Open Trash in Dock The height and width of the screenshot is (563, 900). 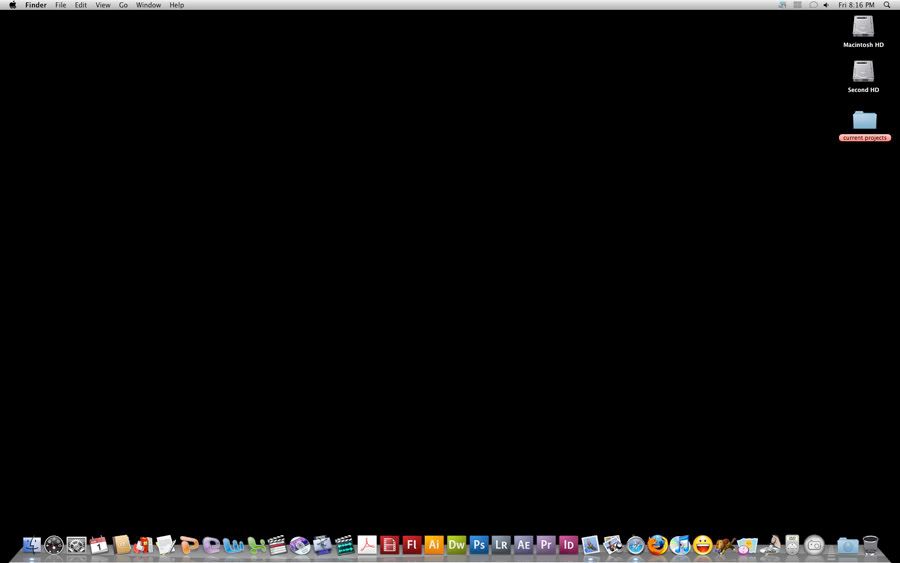pyautogui.click(x=870, y=545)
